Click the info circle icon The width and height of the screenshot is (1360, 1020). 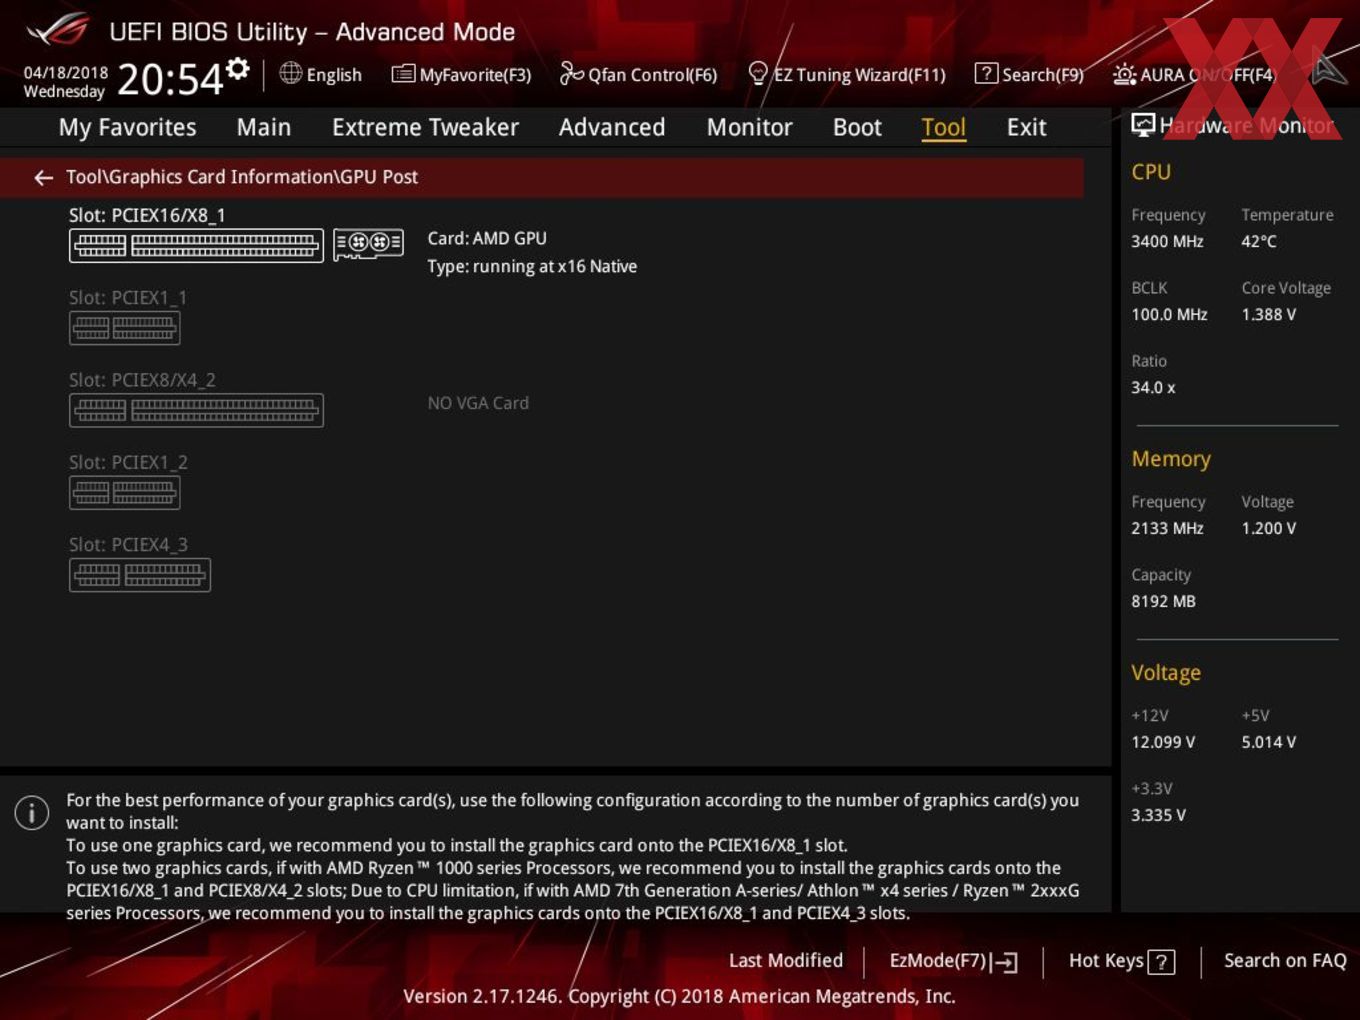click(32, 812)
